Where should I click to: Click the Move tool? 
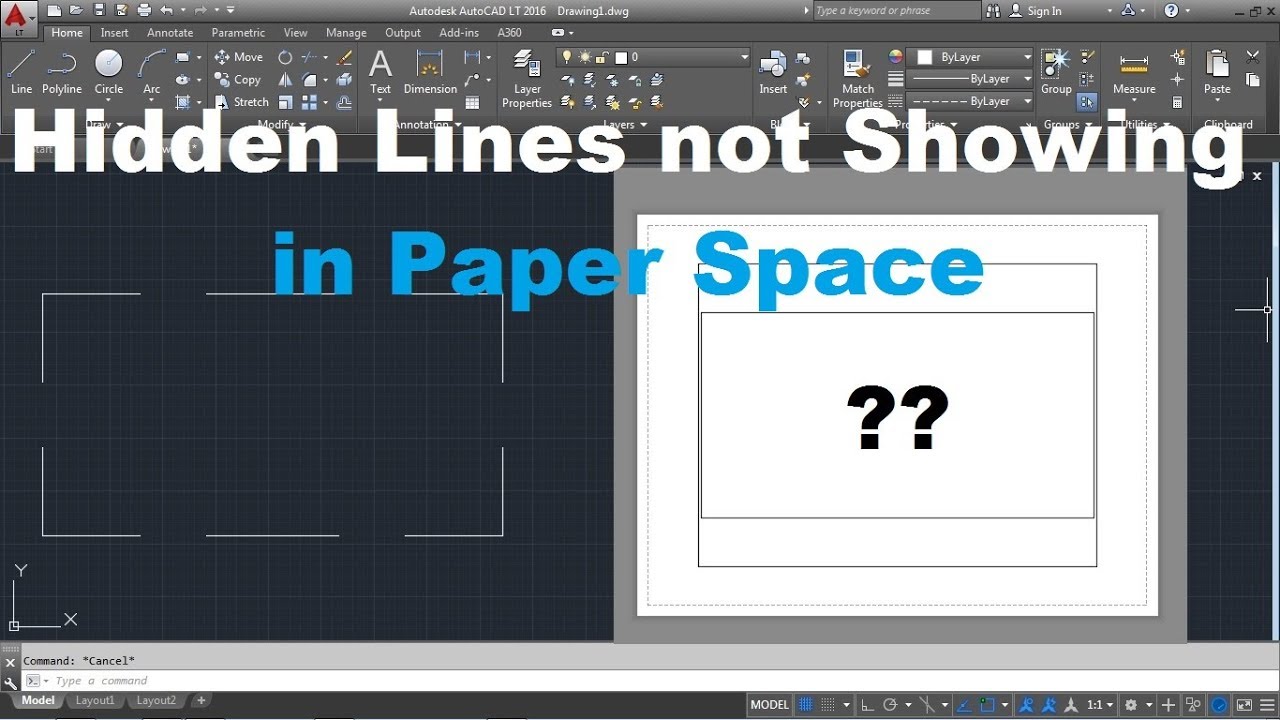coord(238,57)
